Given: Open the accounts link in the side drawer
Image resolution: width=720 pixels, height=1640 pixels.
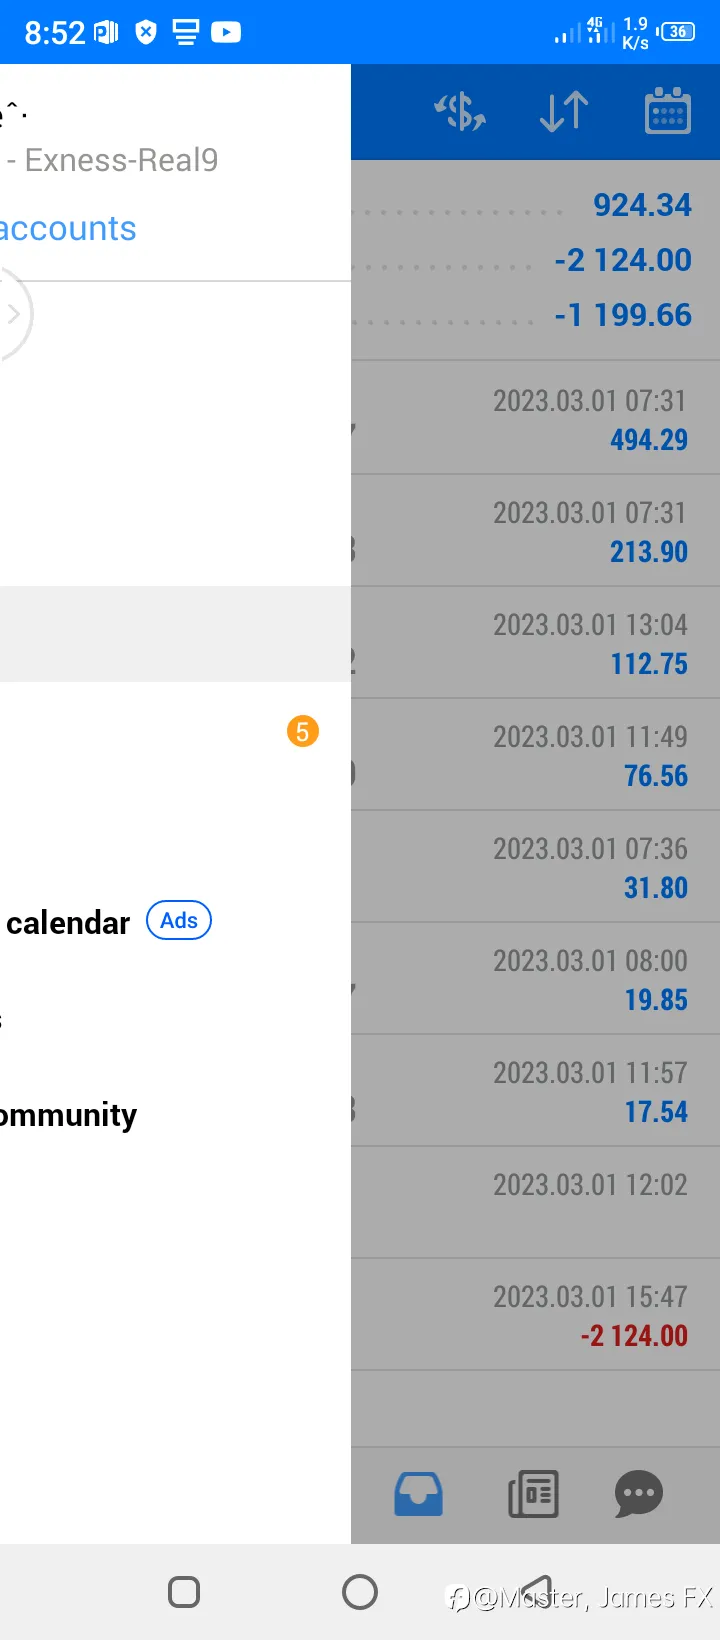Looking at the screenshot, I should pos(68,229).
